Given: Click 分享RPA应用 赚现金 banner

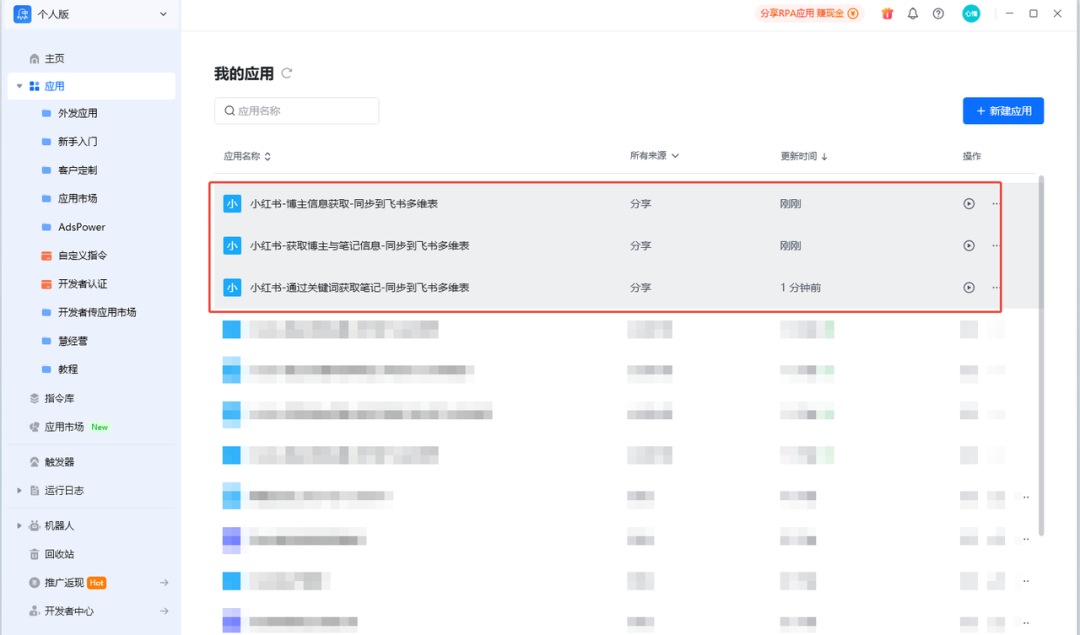Looking at the screenshot, I should click(809, 13).
